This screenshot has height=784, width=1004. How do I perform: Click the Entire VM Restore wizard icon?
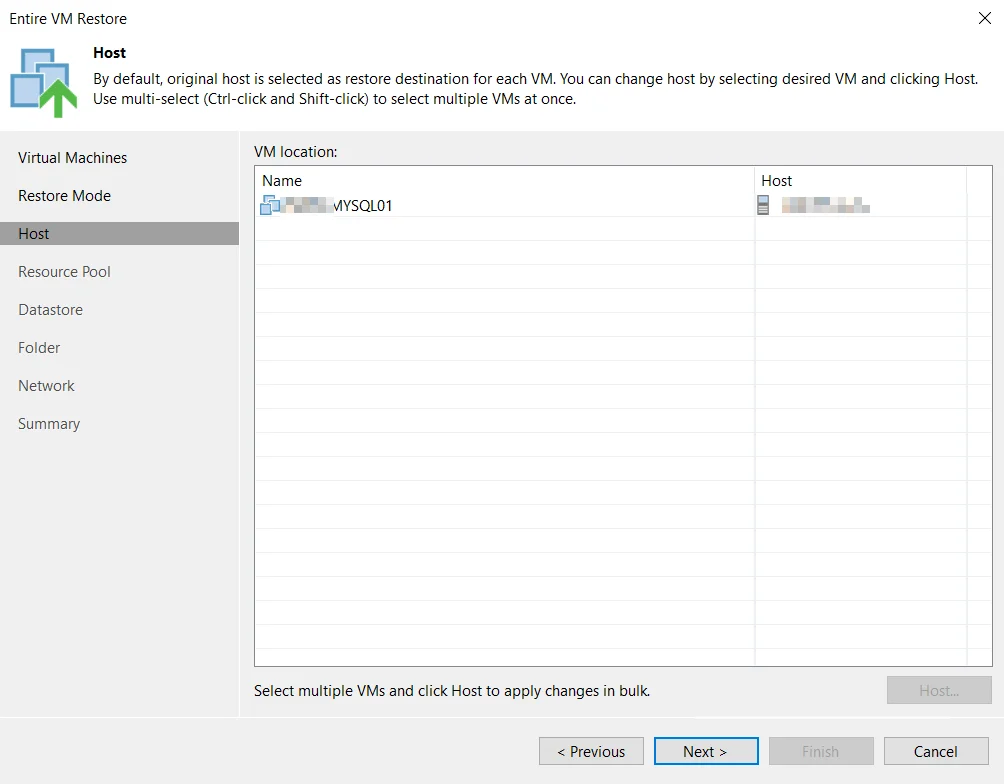[44, 83]
